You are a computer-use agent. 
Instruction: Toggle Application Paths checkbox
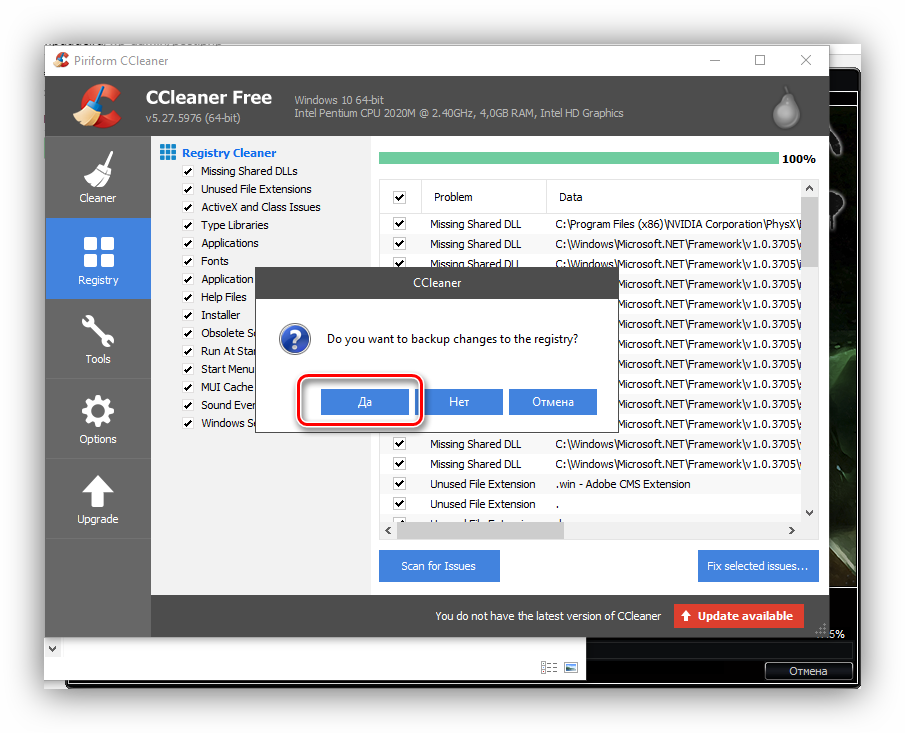point(188,279)
